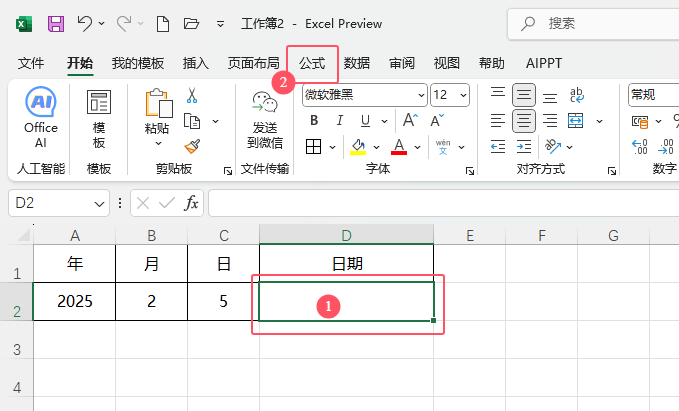The width and height of the screenshot is (679, 411).
Task: Open font color palette dropdown arrow
Action: [417, 147]
